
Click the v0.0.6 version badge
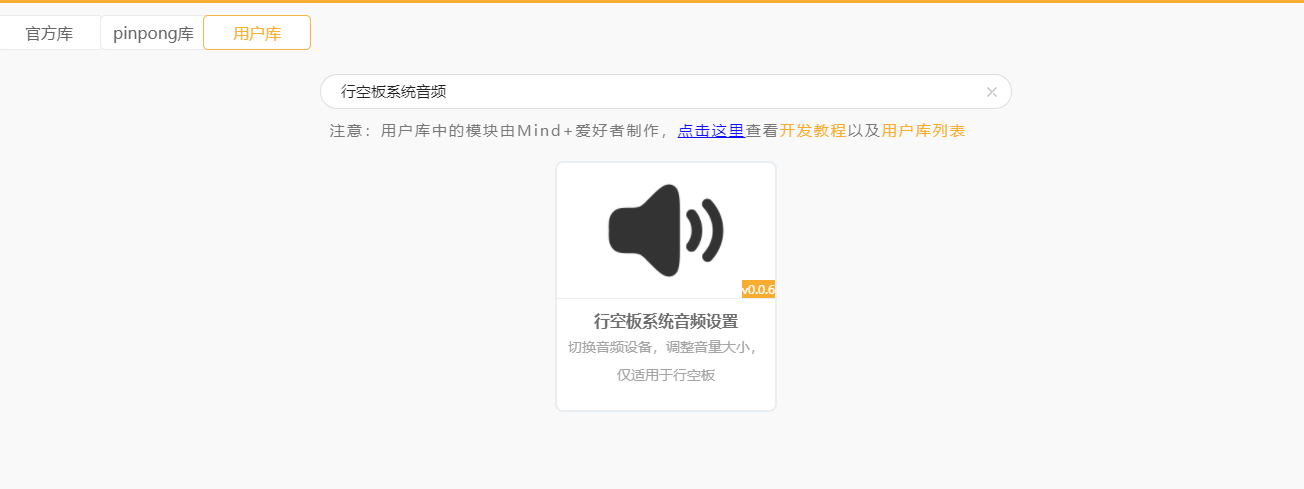[758, 289]
